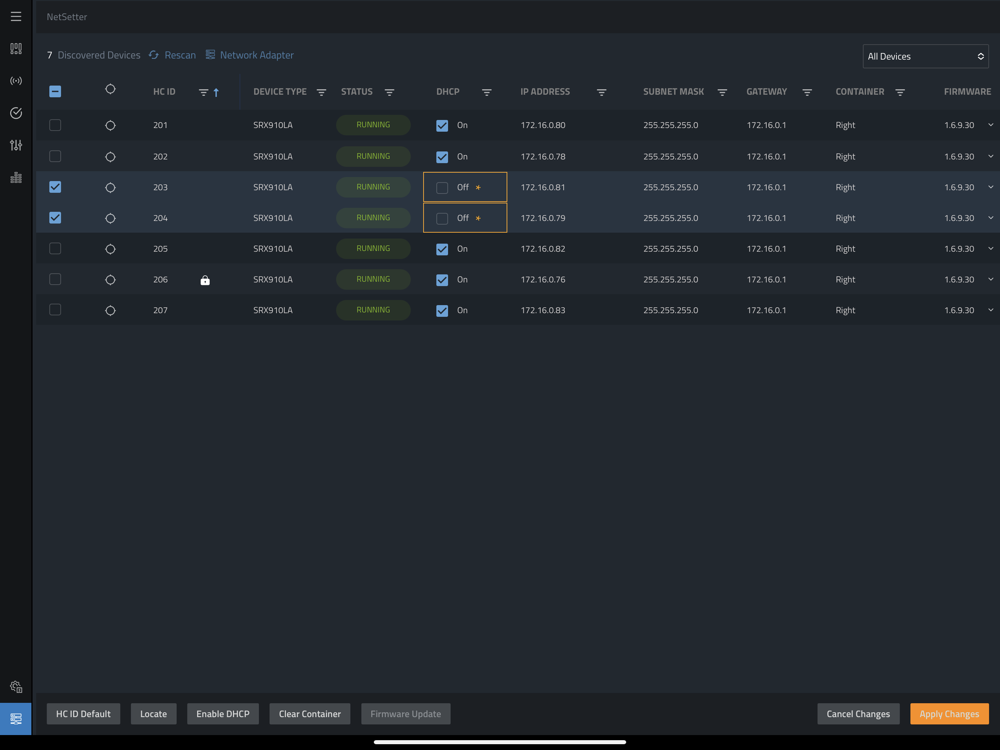Expand firmware chevron for device 206
This screenshot has height=750, width=1000.
click(x=990, y=279)
